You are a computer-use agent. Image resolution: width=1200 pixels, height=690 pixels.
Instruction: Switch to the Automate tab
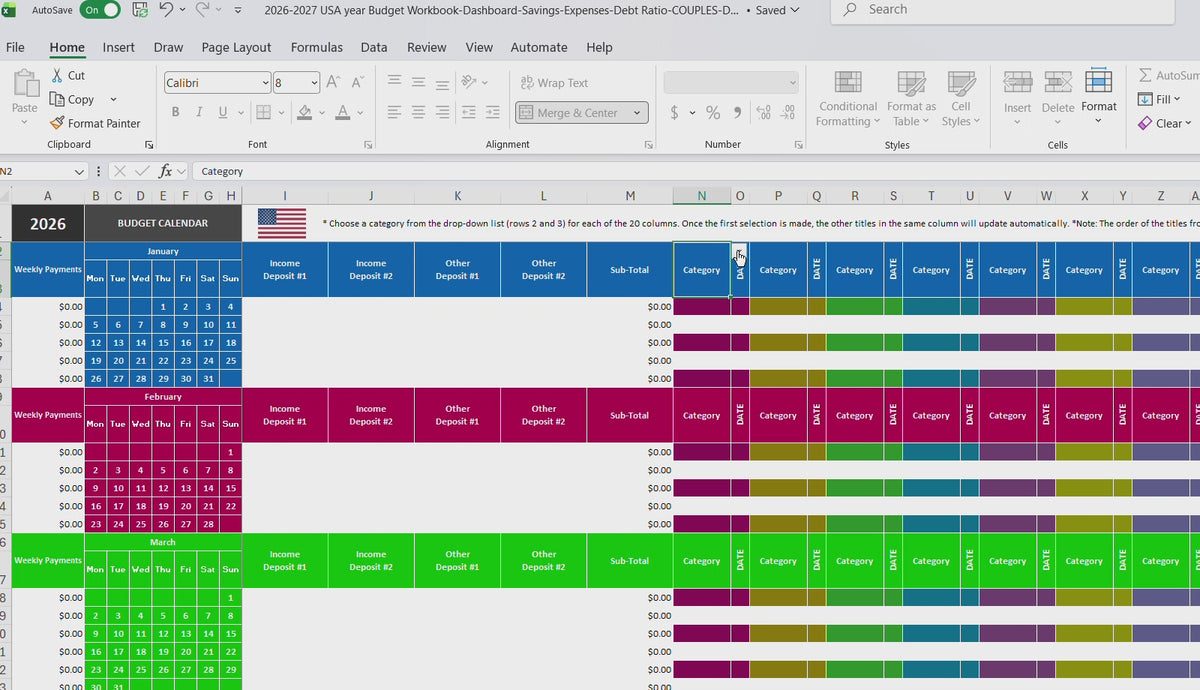point(539,47)
